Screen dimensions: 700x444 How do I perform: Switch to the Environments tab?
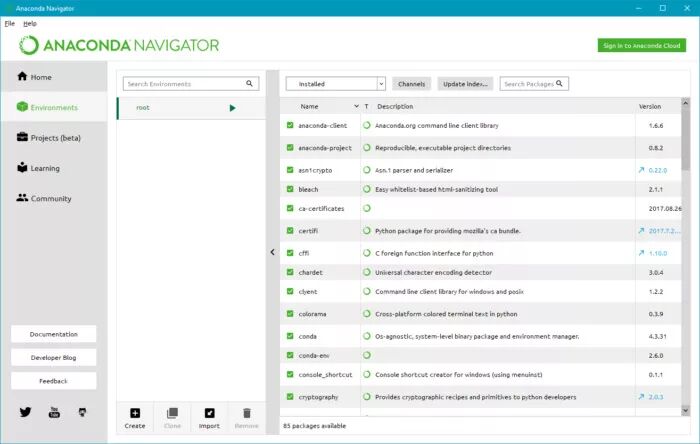click(x=54, y=107)
